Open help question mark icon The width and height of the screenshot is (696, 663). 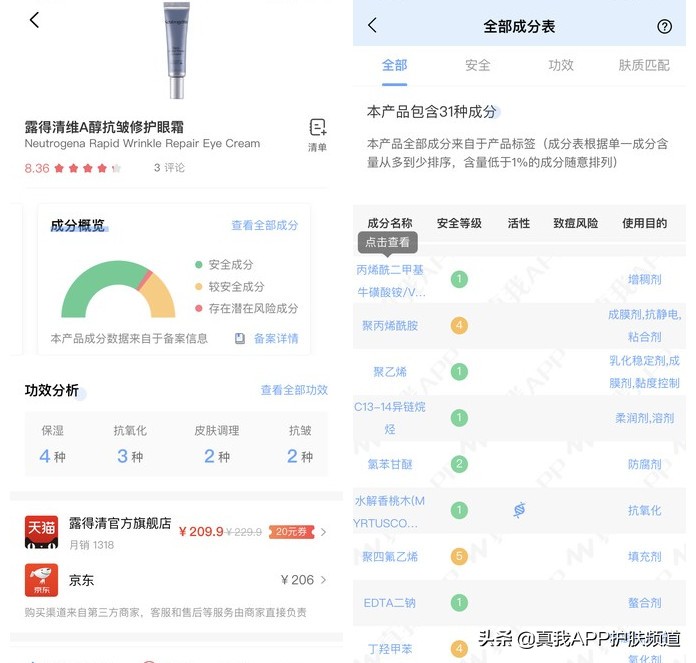point(664,27)
